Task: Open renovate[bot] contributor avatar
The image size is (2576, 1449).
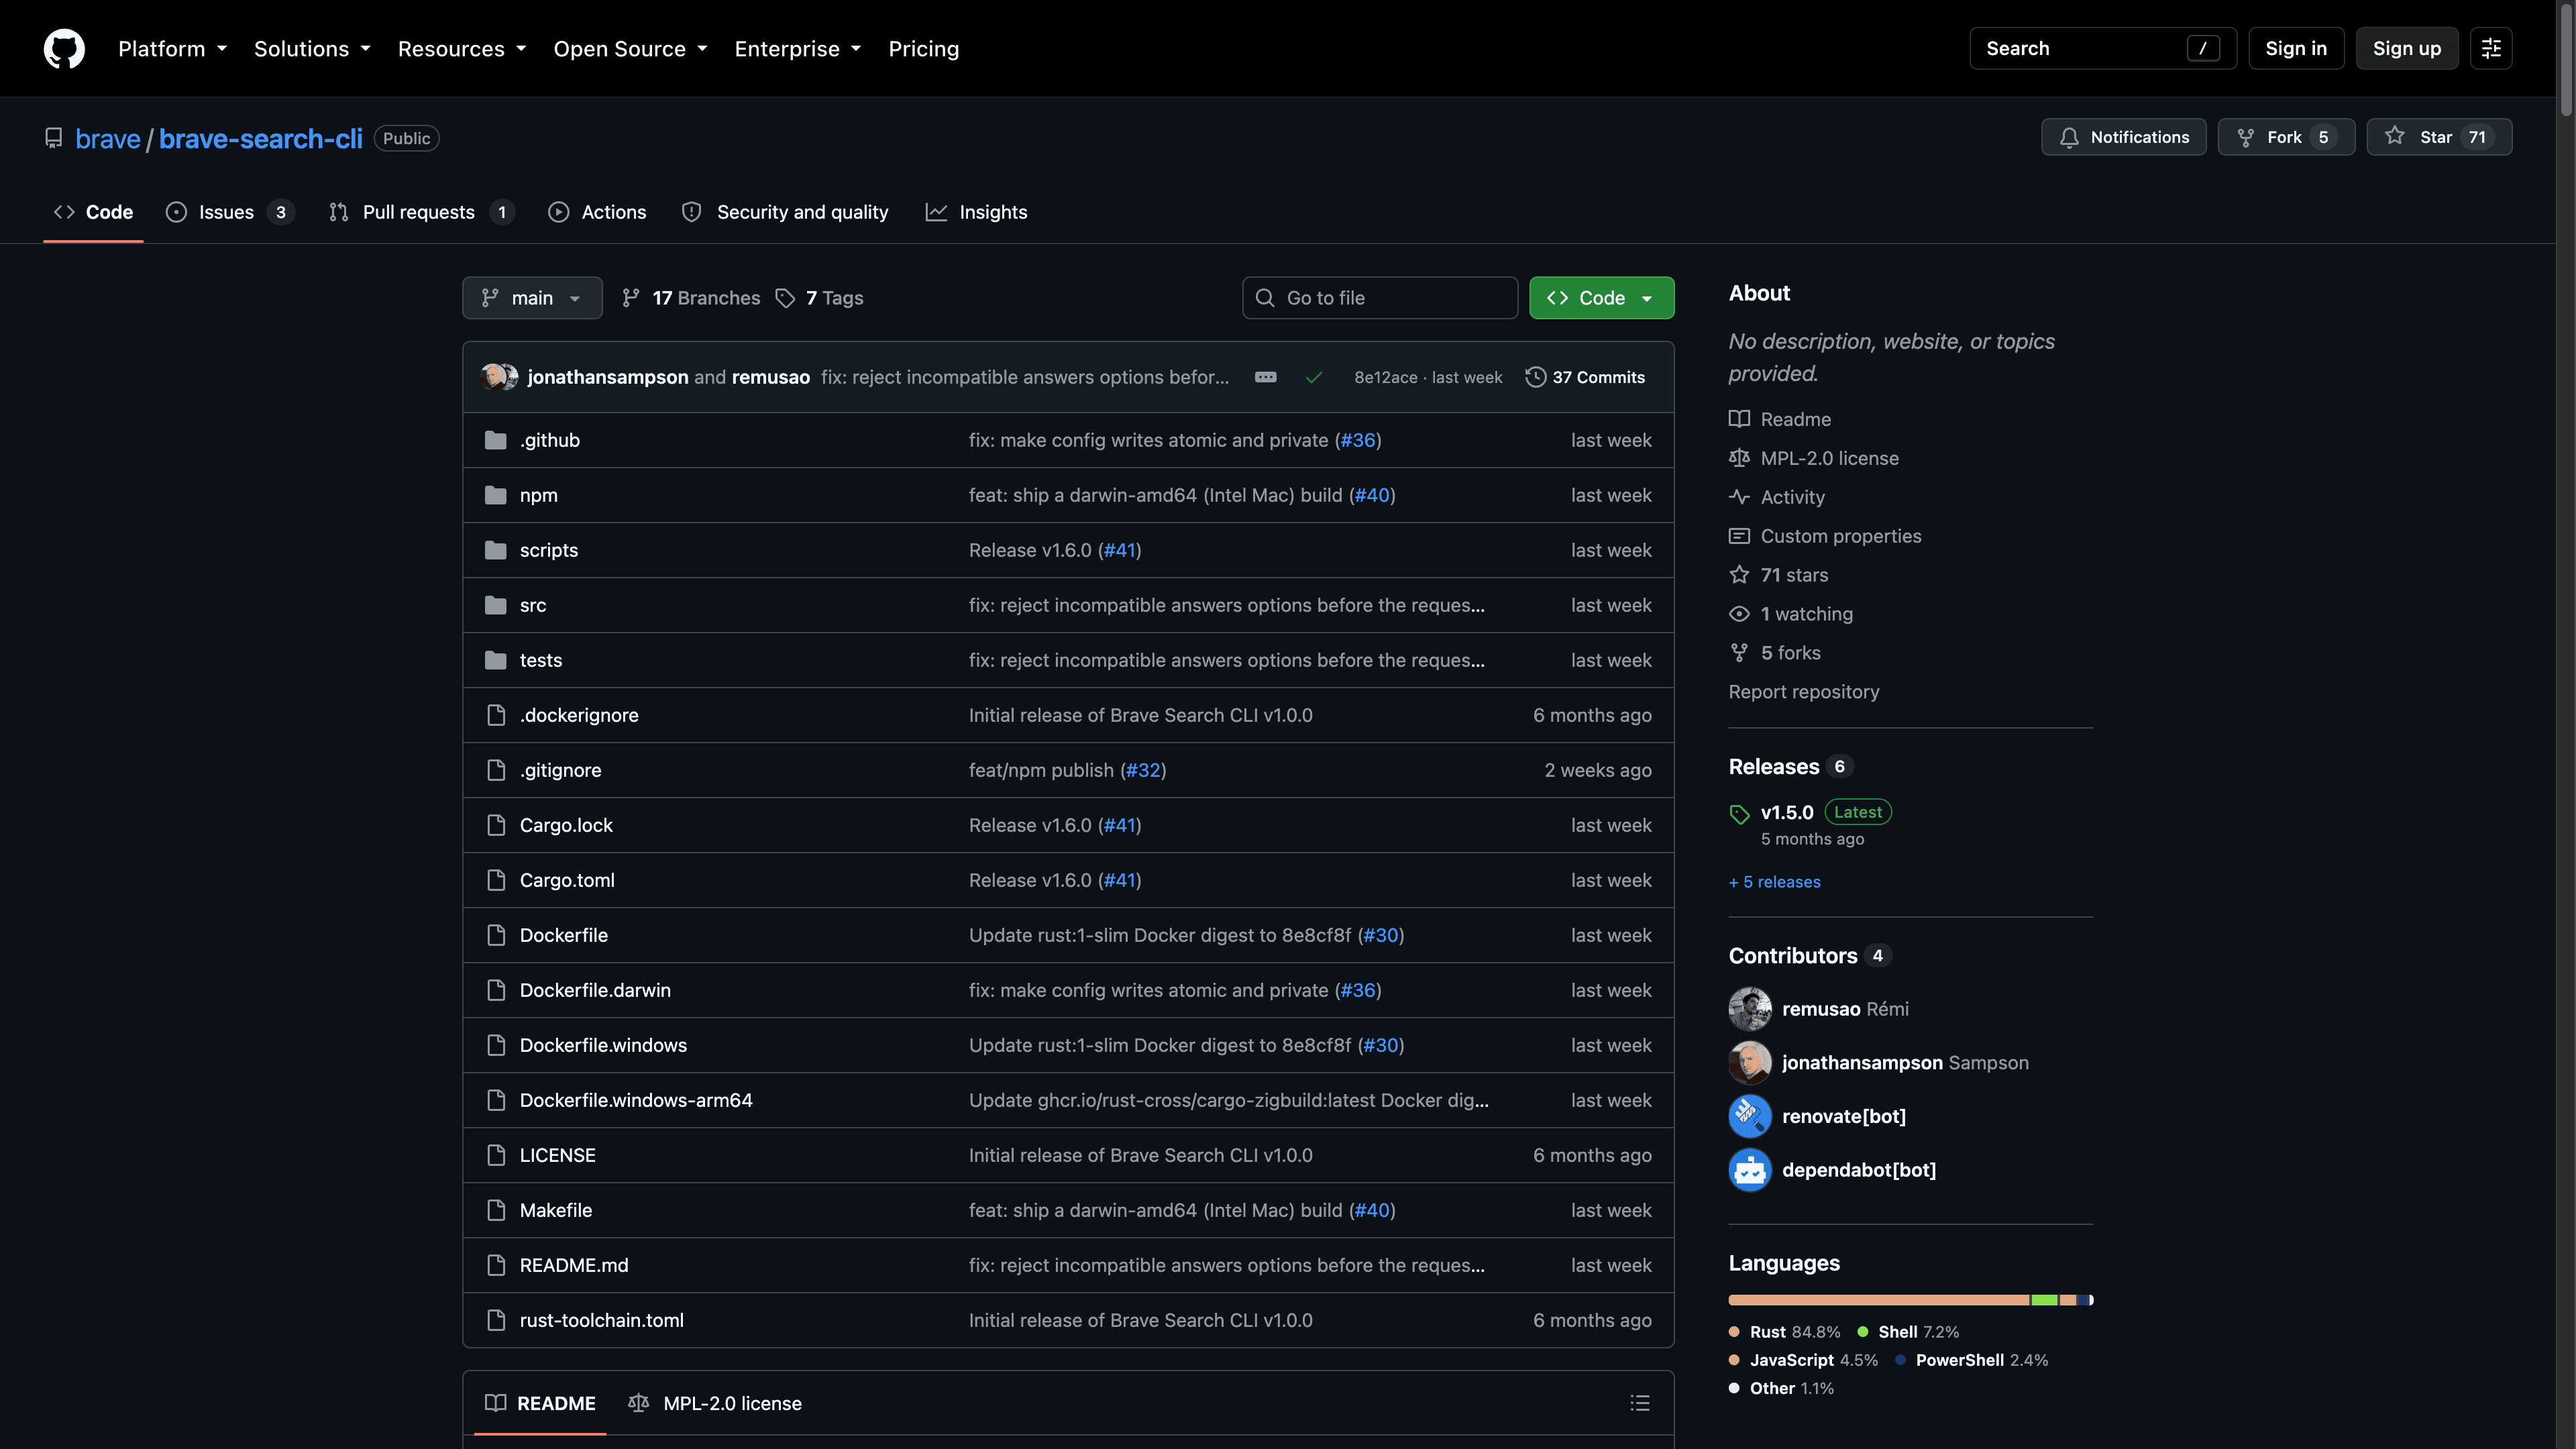Action: [1750, 1116]
